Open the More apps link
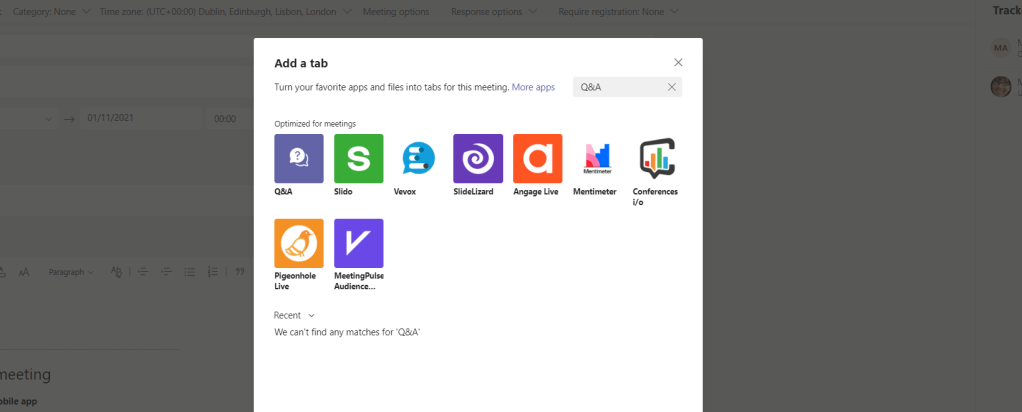Screen dimensions: 1022x412 [533, 88]
